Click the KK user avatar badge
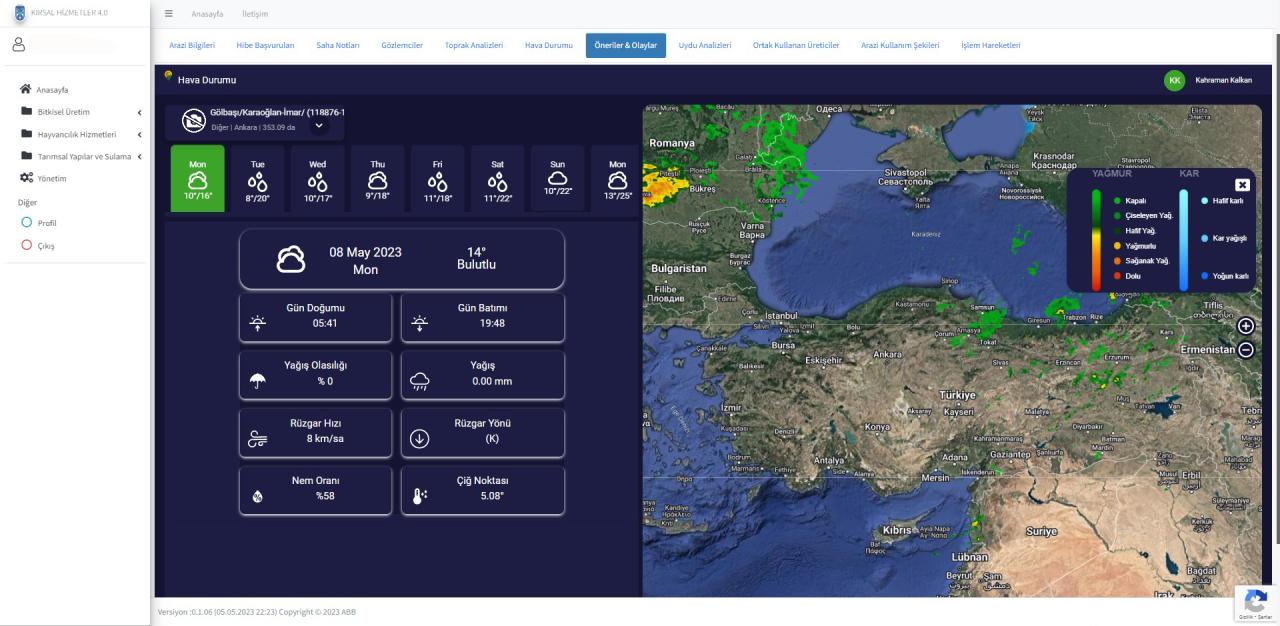The image size is (1280, 626). [x=1174, y=80]
